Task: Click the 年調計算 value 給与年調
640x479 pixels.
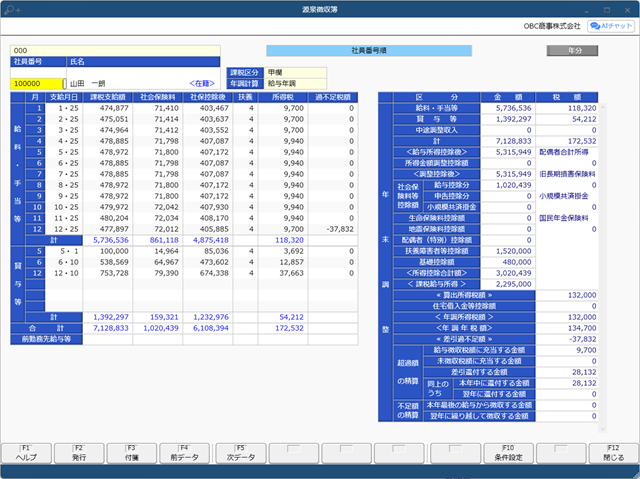Action: [x=295, y=84]
